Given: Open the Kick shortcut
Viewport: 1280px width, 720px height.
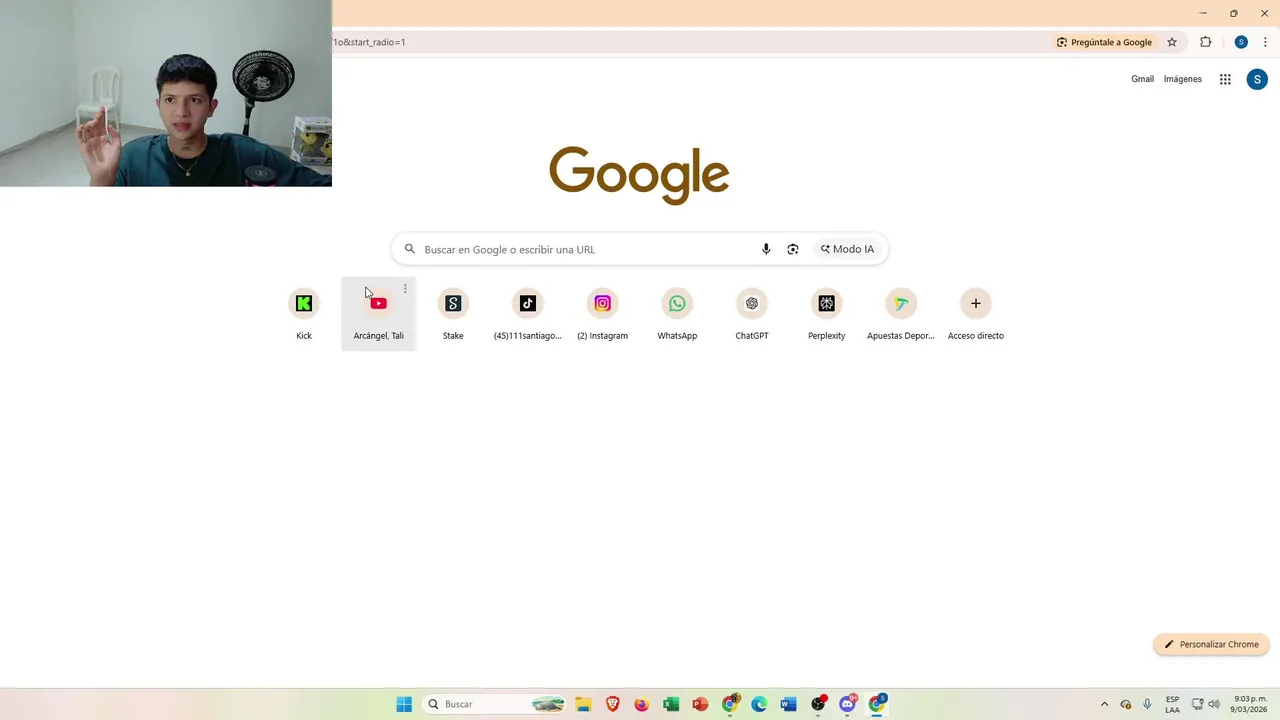Looking at the screenshot, I should click(304, 314).
